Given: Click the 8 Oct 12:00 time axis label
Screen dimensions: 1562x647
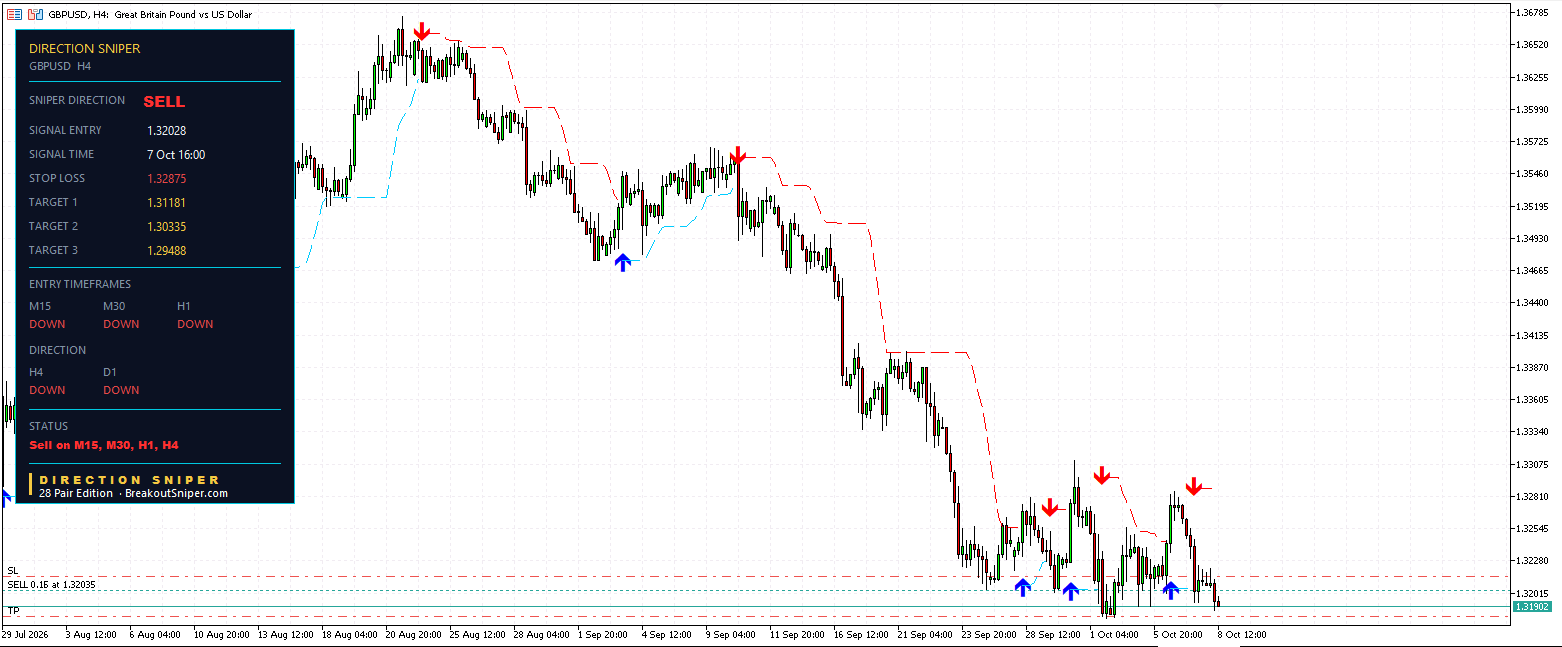Looking at the screenshot, I should coord(1240,634).
